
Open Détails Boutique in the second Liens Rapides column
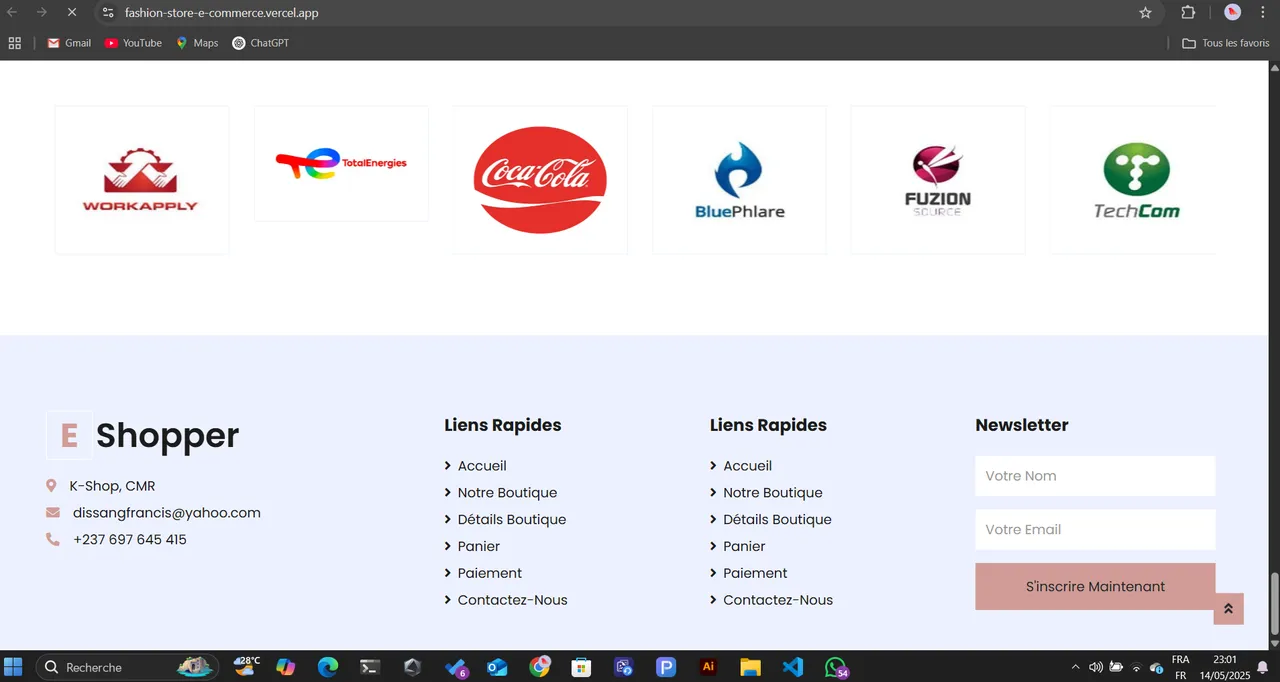point(778,520)
